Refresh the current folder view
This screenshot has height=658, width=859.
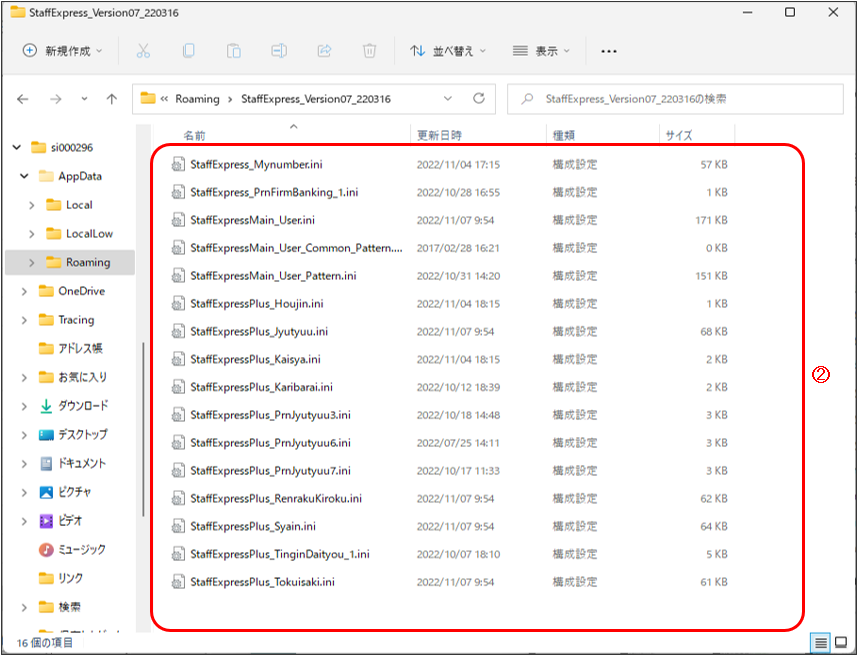(x=479, y=99)
